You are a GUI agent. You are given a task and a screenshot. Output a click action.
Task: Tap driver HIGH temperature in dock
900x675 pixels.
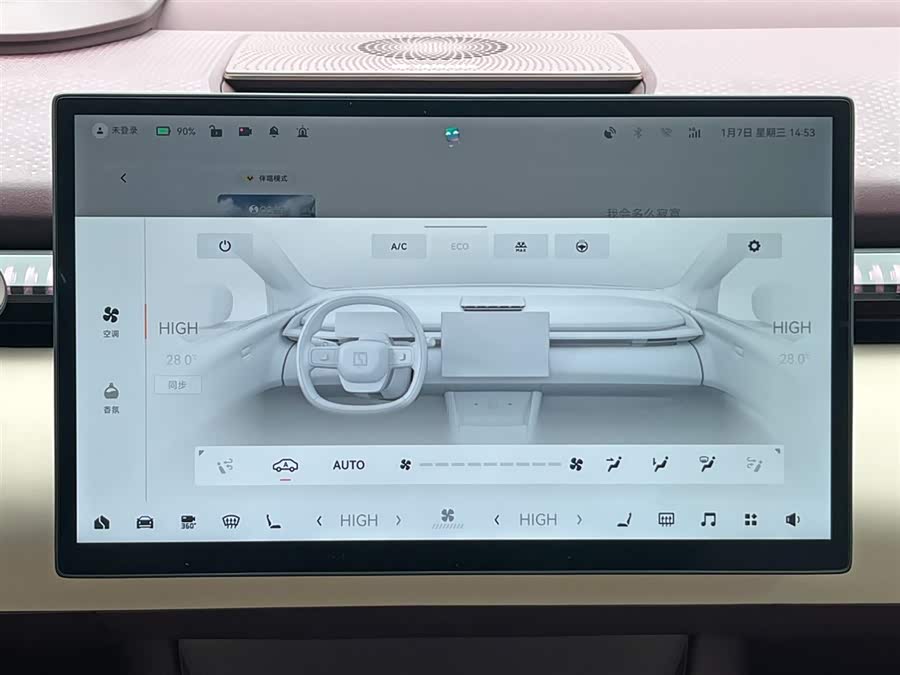359,521
